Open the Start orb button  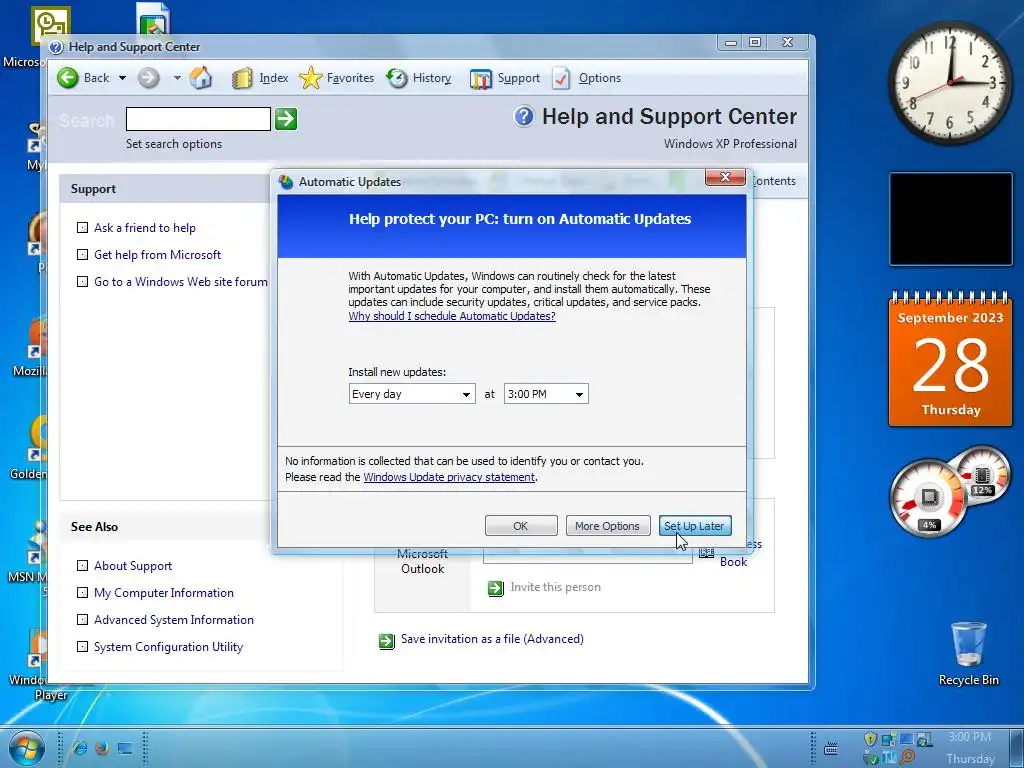[26, 748]
